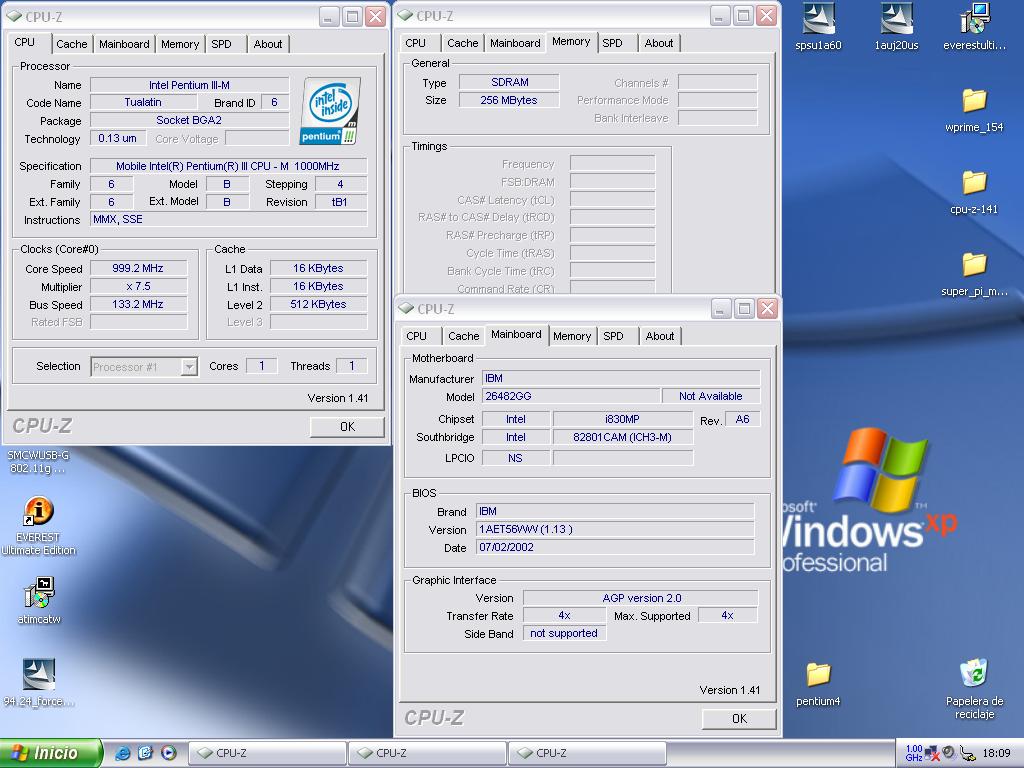The image size is (1024, 768).
Task: Open About tab in CPU window
Action: click(x=268, y=44)
